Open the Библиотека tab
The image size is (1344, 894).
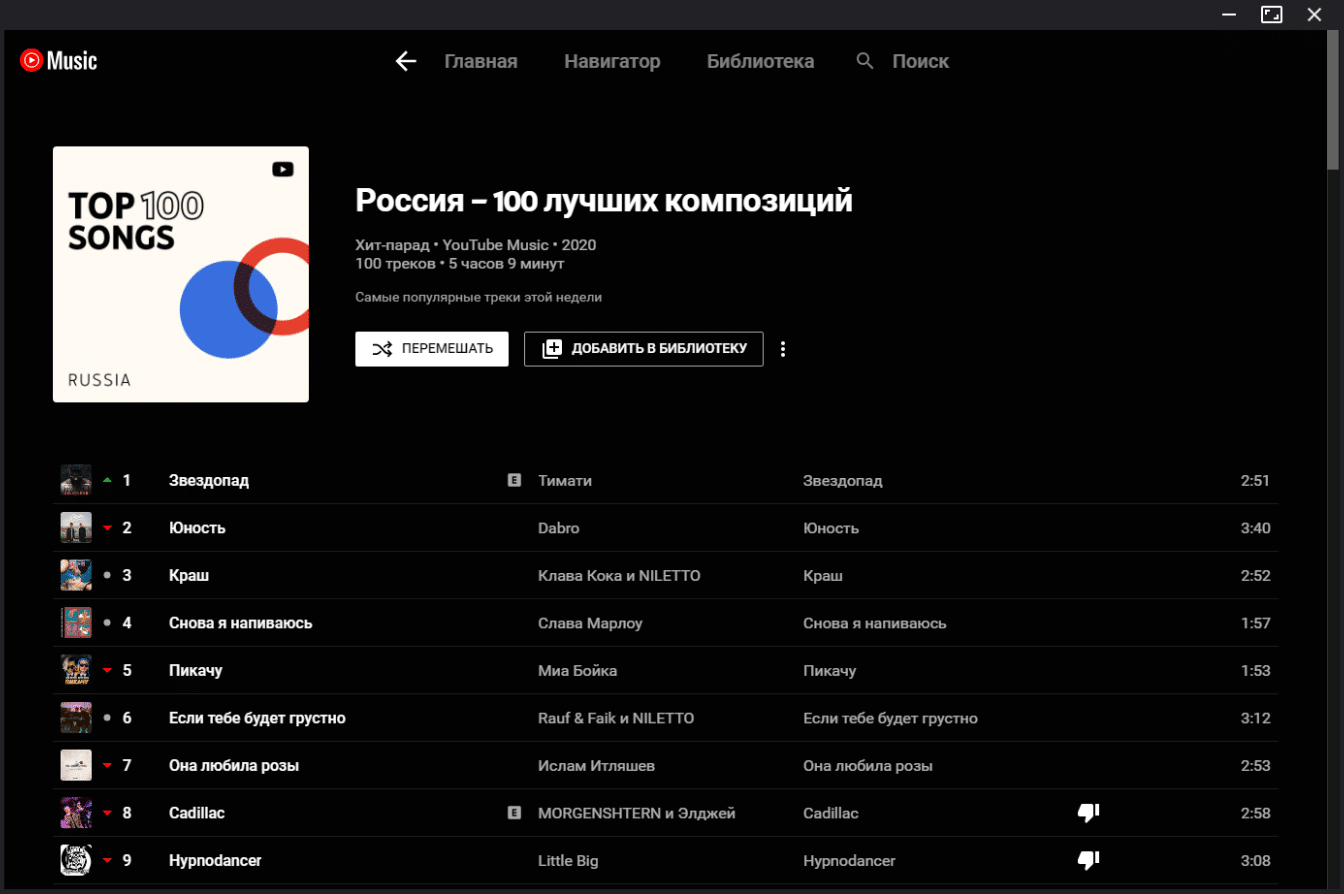(x=760, y=62)
